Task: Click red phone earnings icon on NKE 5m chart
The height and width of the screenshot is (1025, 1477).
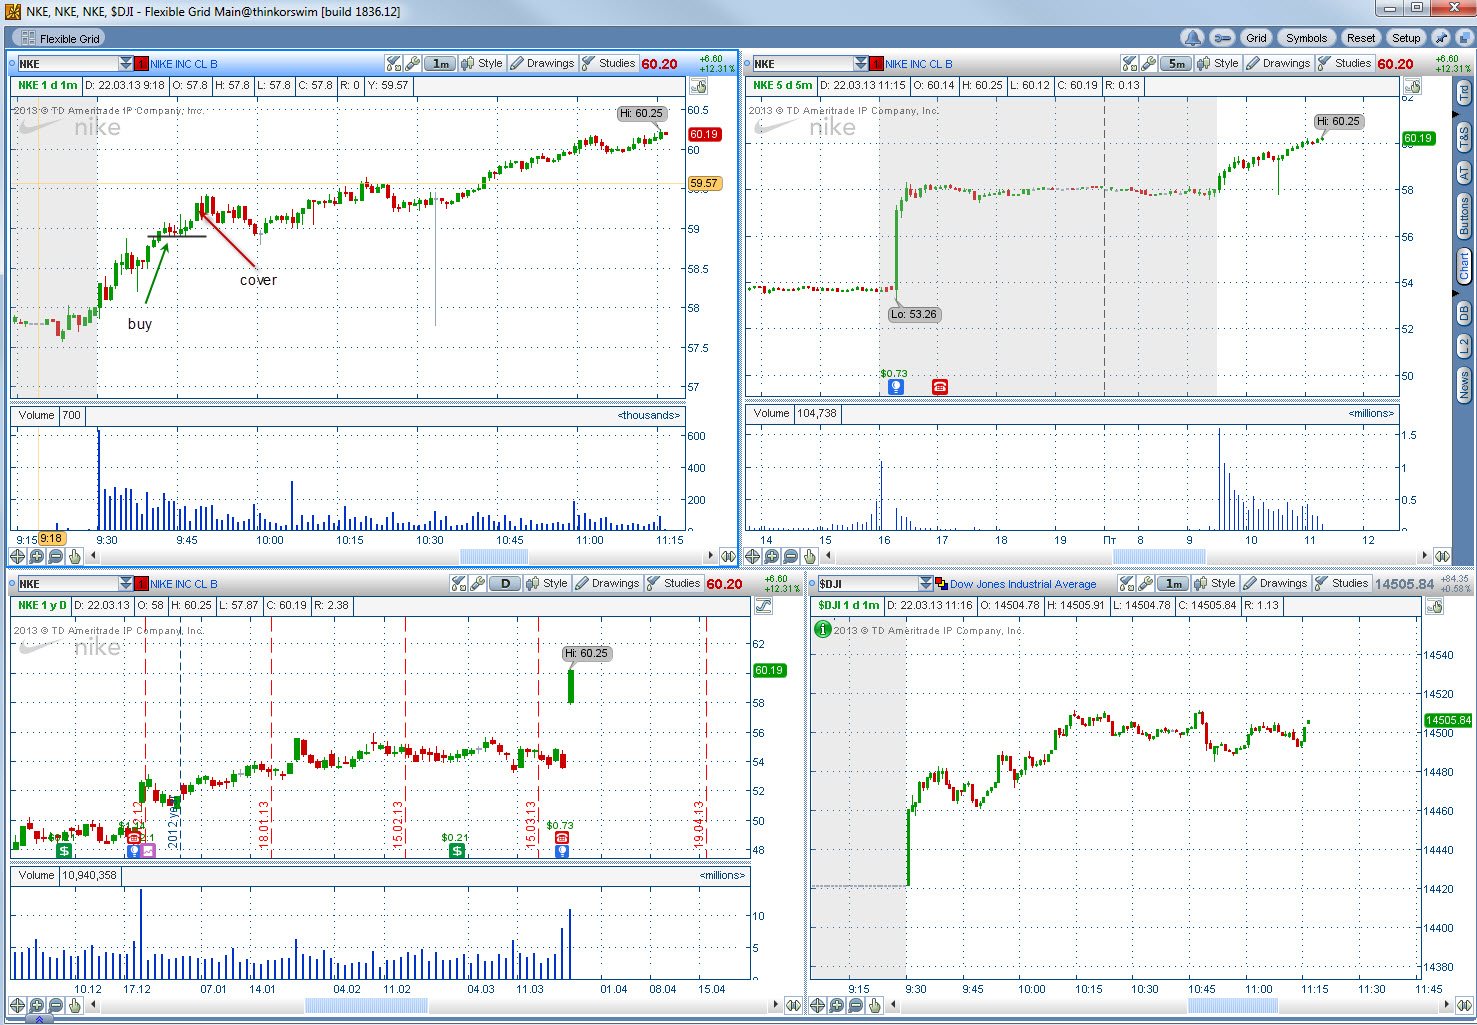Action: point(940,387)
